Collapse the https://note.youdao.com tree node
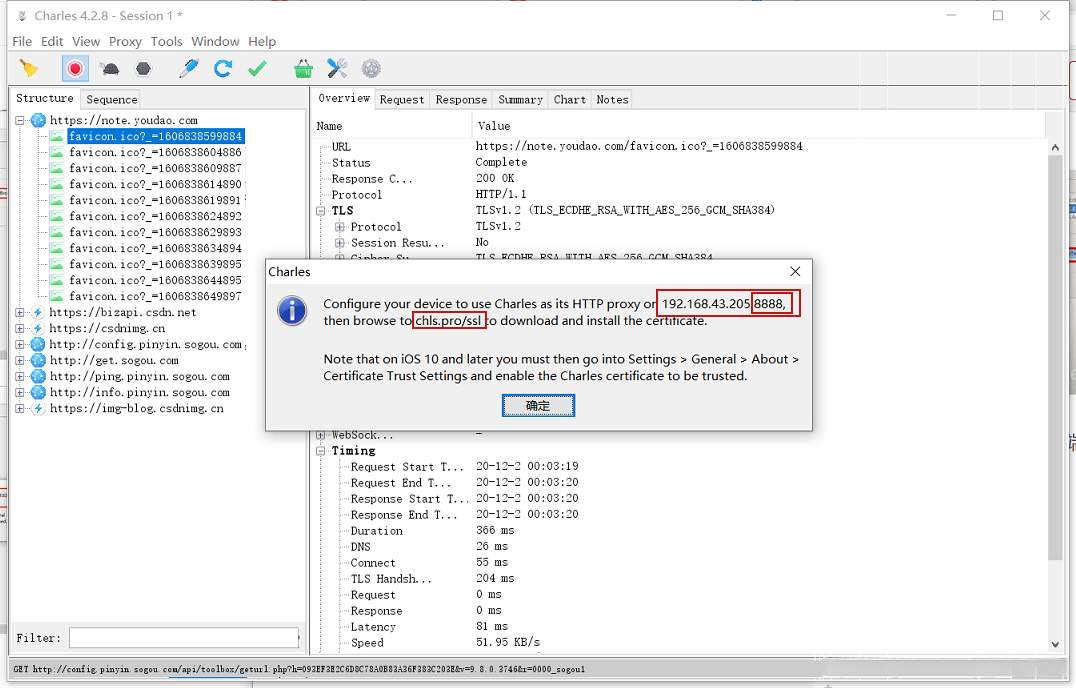Image resolution: width=1076 pixels, height=688 pixels. click(x=20, y=121)
